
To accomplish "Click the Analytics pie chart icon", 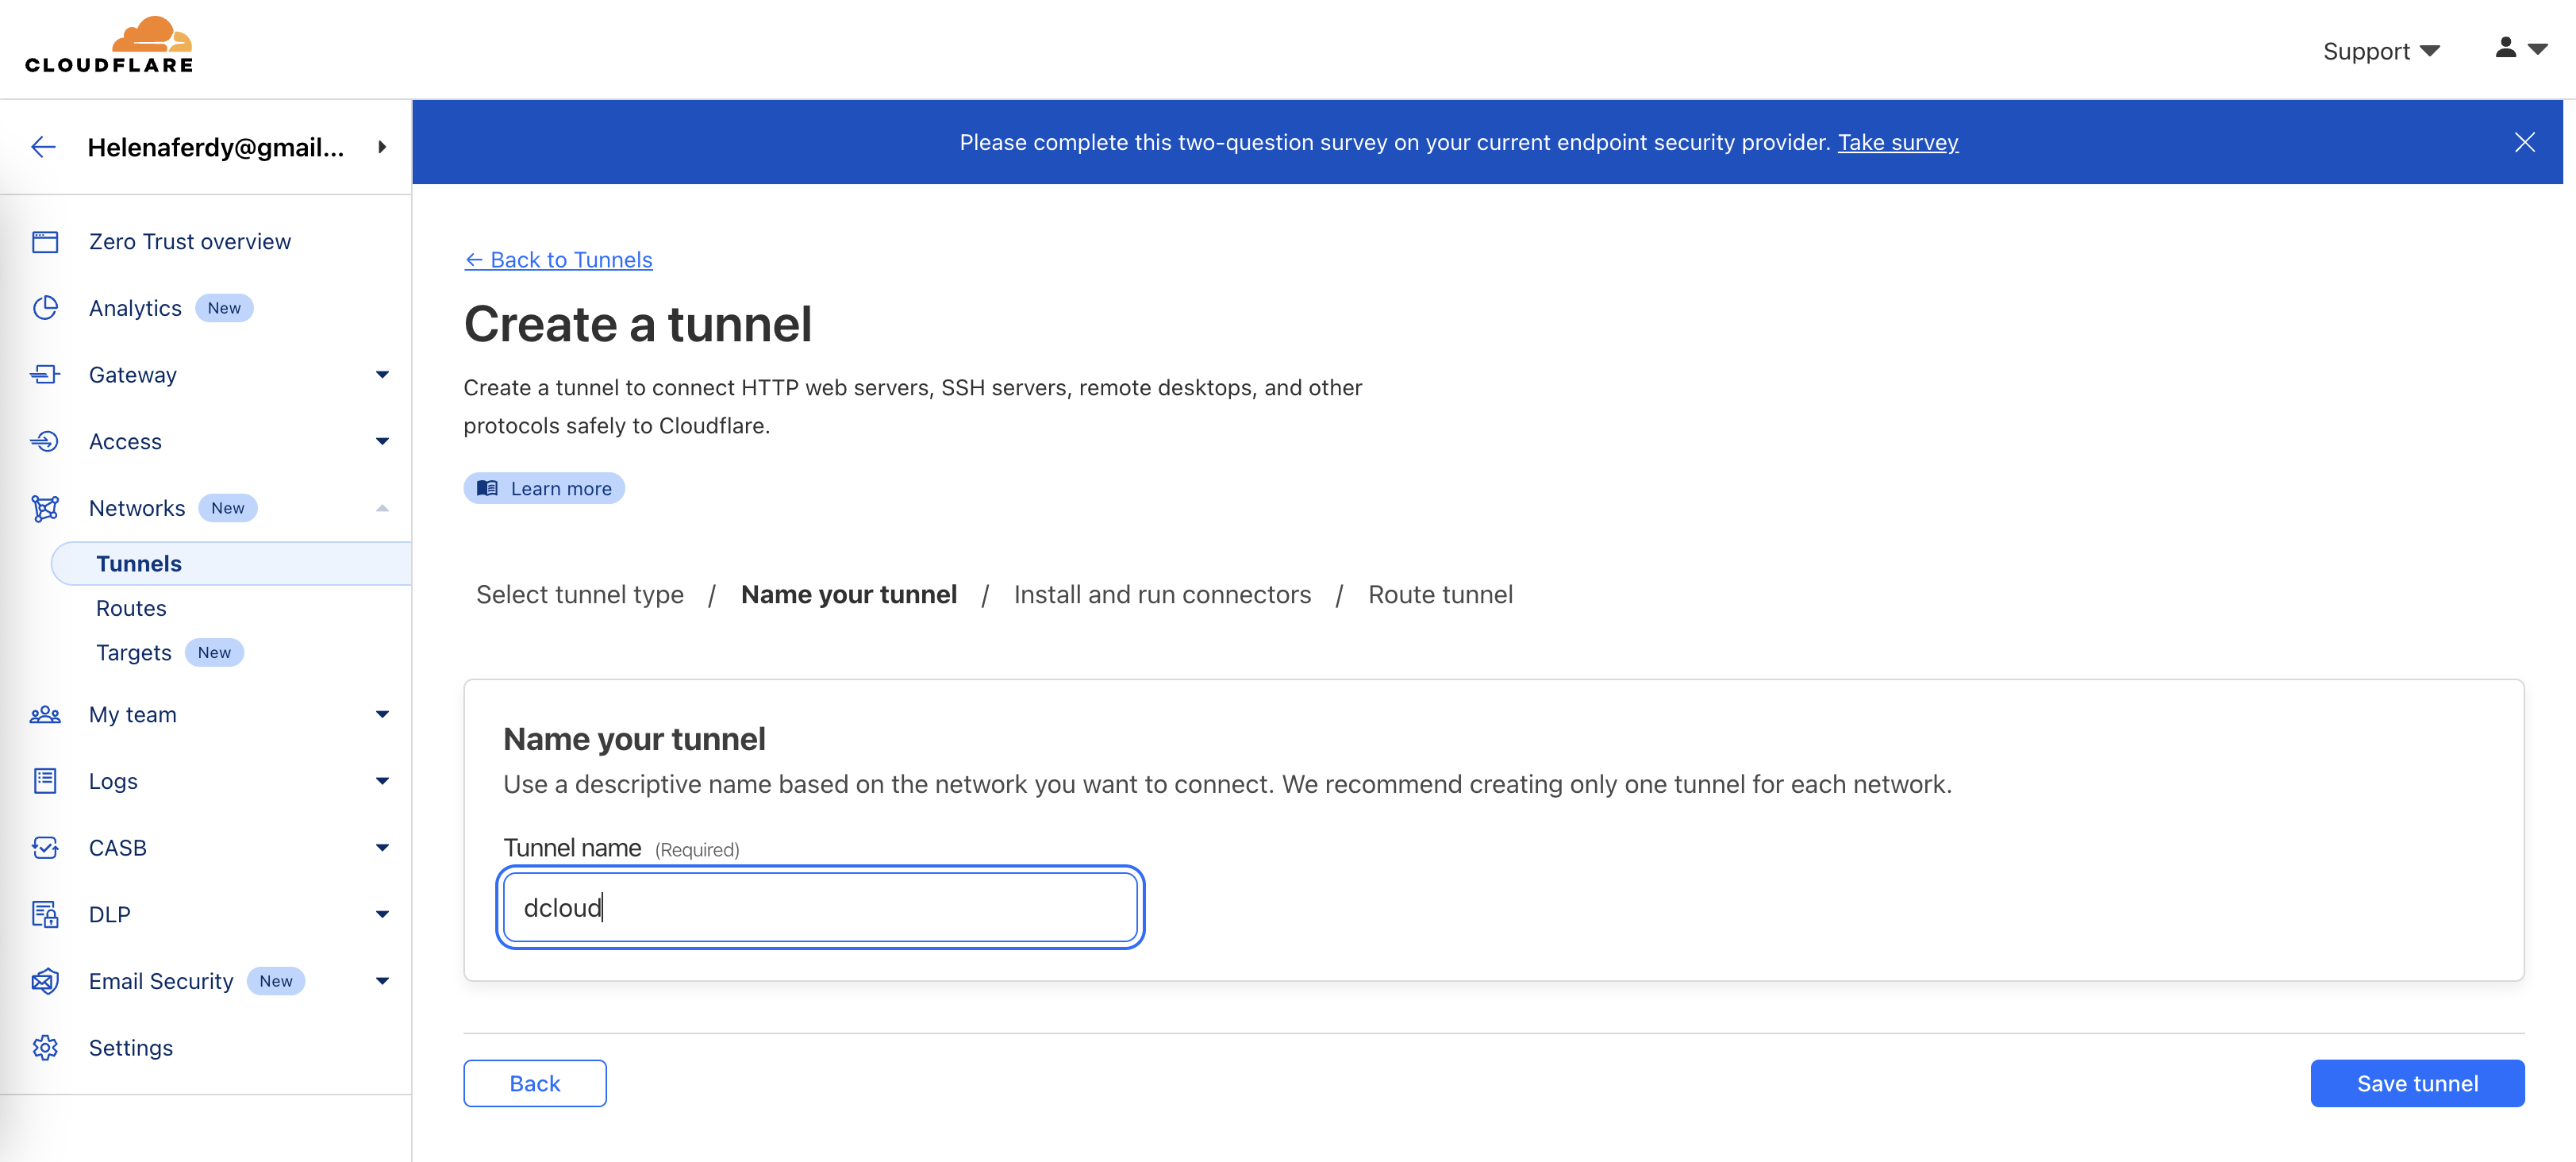I will [45, 308].
